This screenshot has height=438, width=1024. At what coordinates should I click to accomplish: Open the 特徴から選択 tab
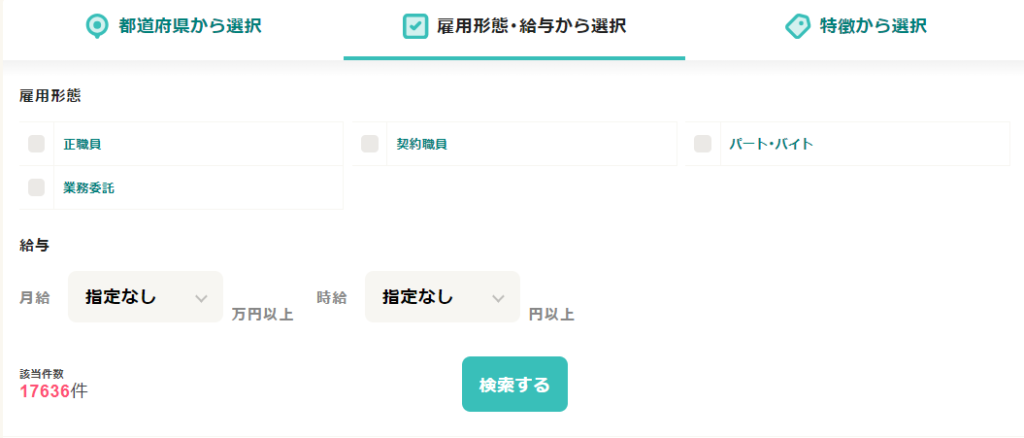pyautogui.click(x=856, y=27)
